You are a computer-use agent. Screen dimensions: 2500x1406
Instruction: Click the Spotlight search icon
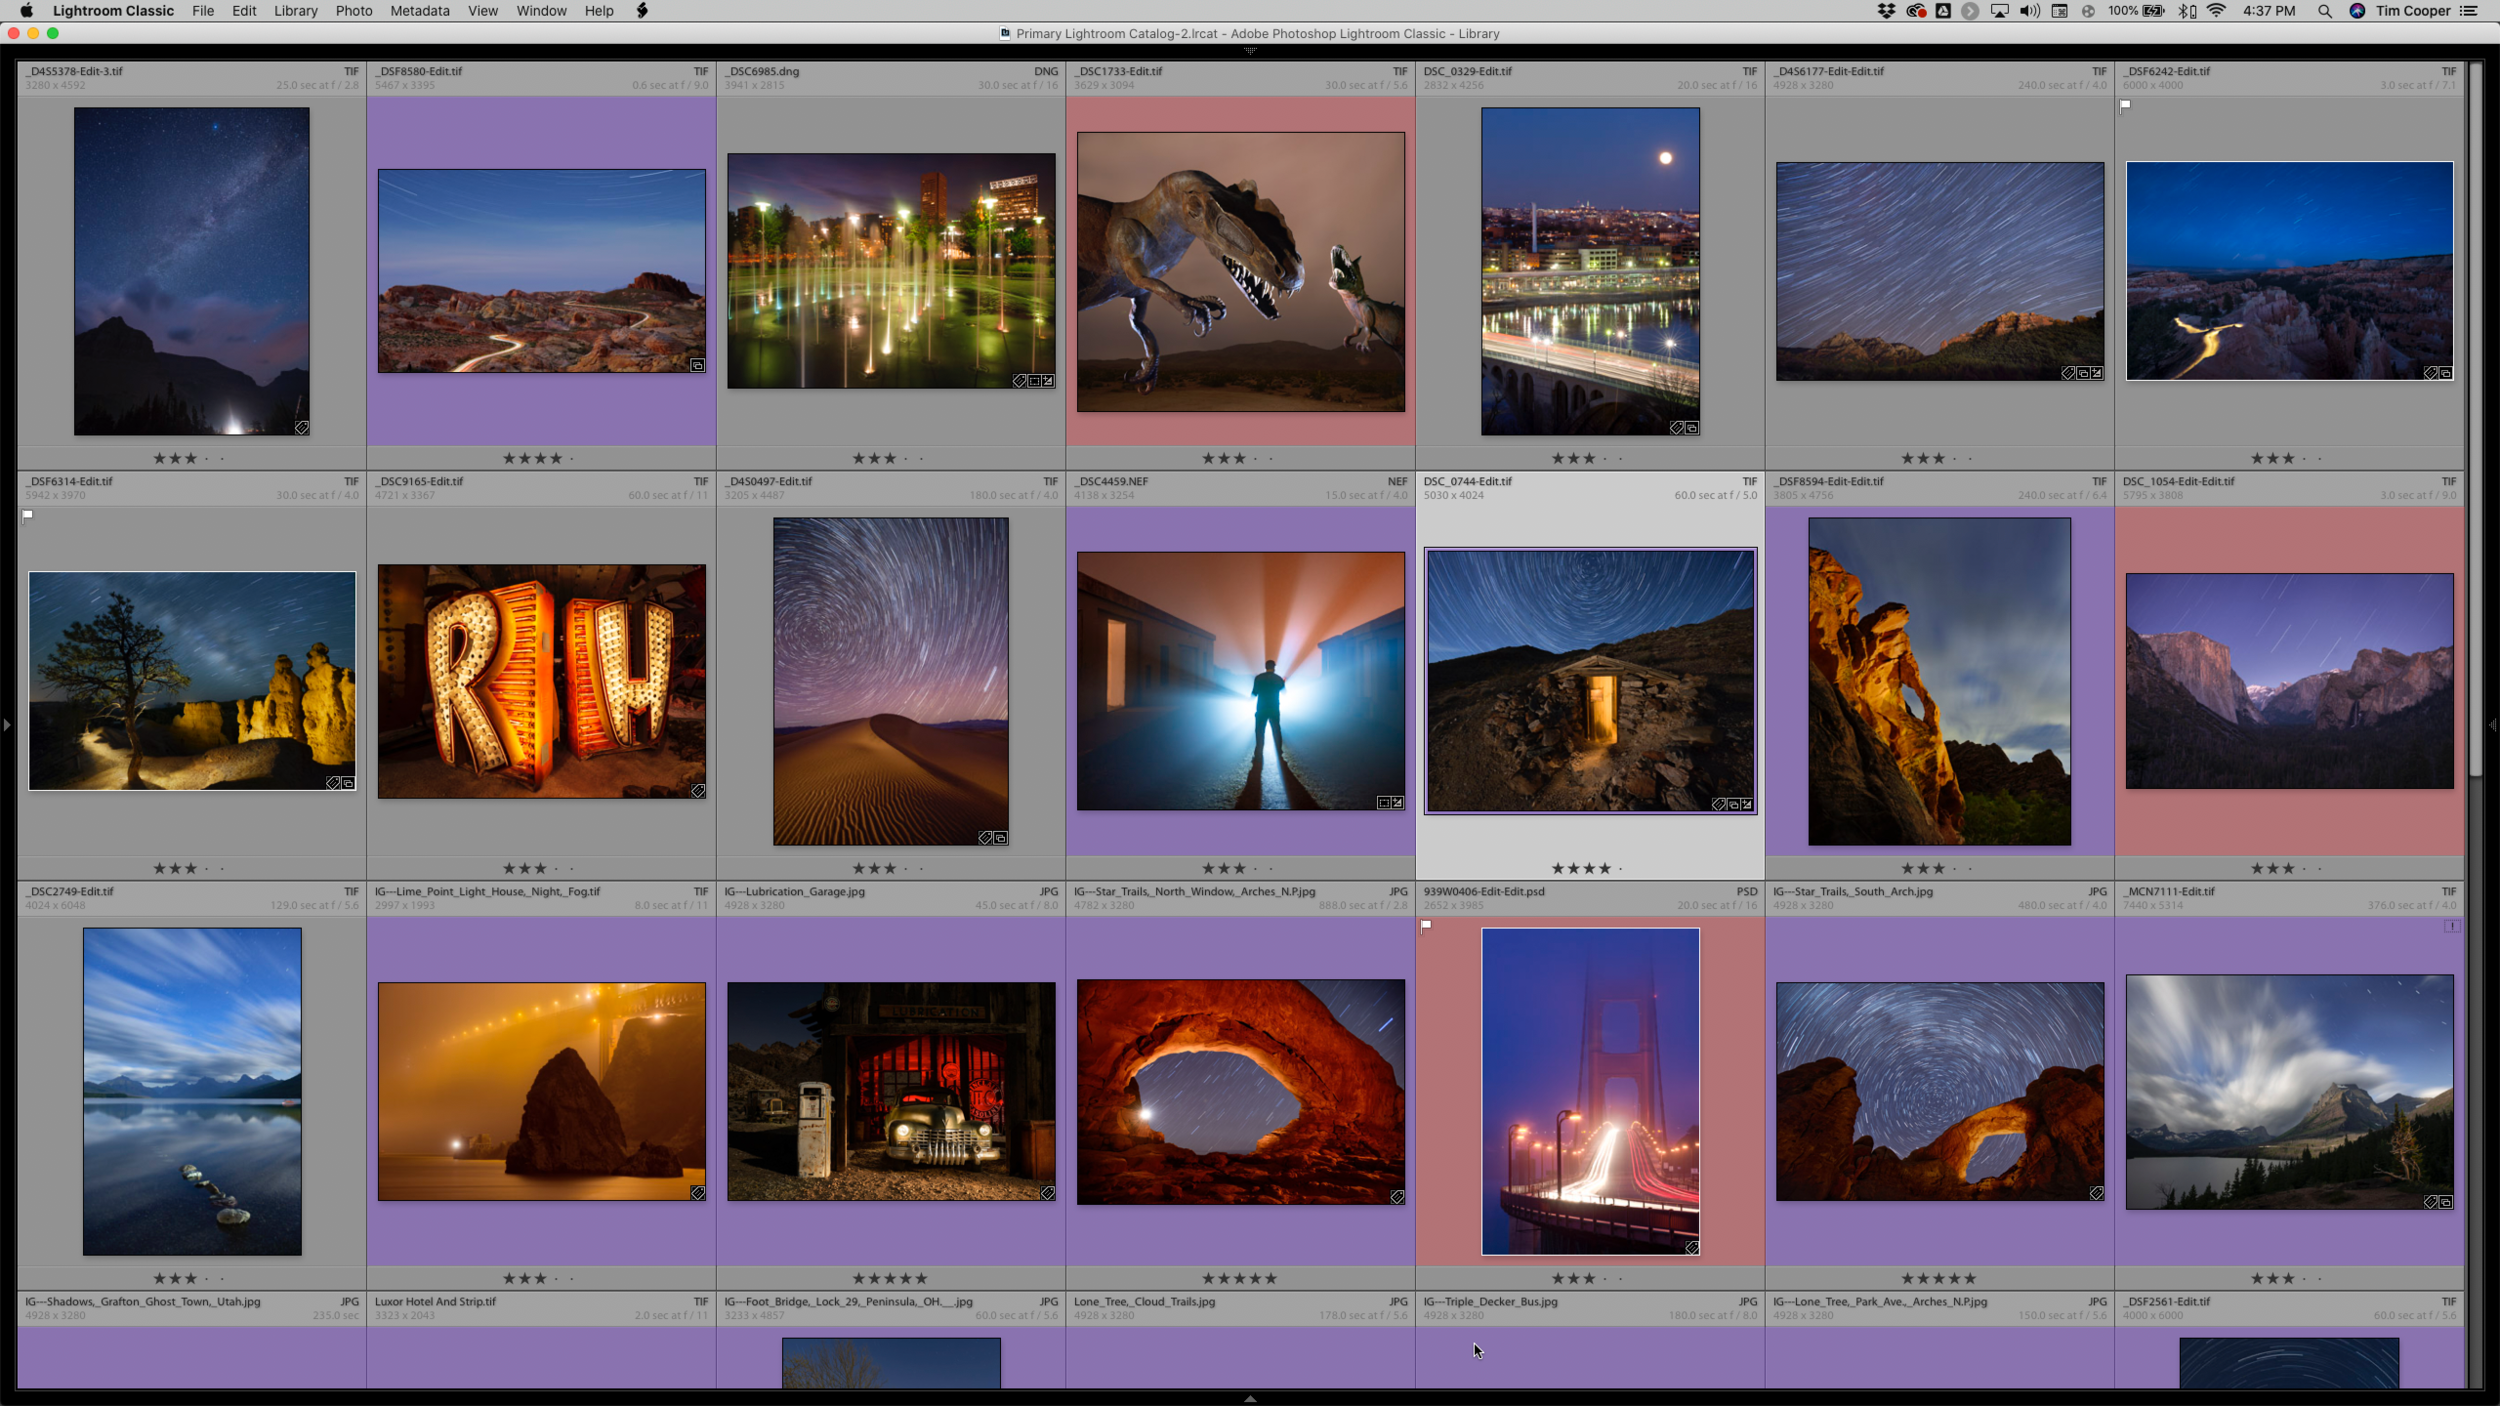tap(2326, 11)
